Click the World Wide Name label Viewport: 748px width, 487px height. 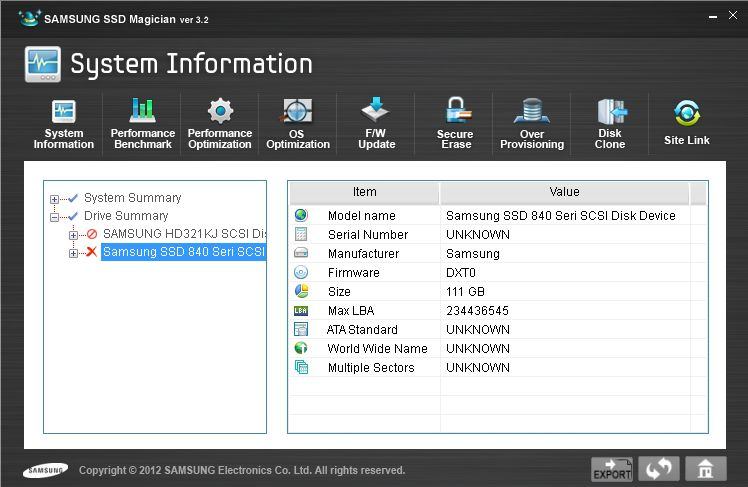(x=377, y=349)
